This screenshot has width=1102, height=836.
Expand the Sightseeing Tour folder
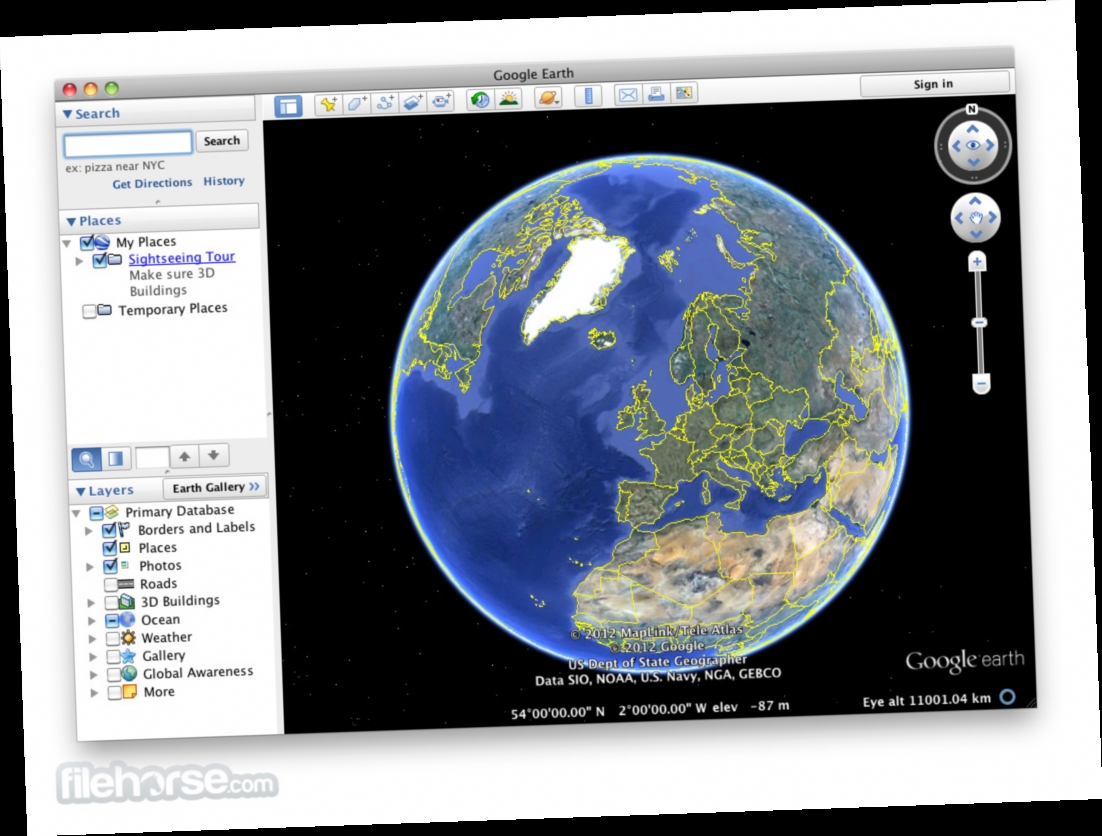point(79,261)
